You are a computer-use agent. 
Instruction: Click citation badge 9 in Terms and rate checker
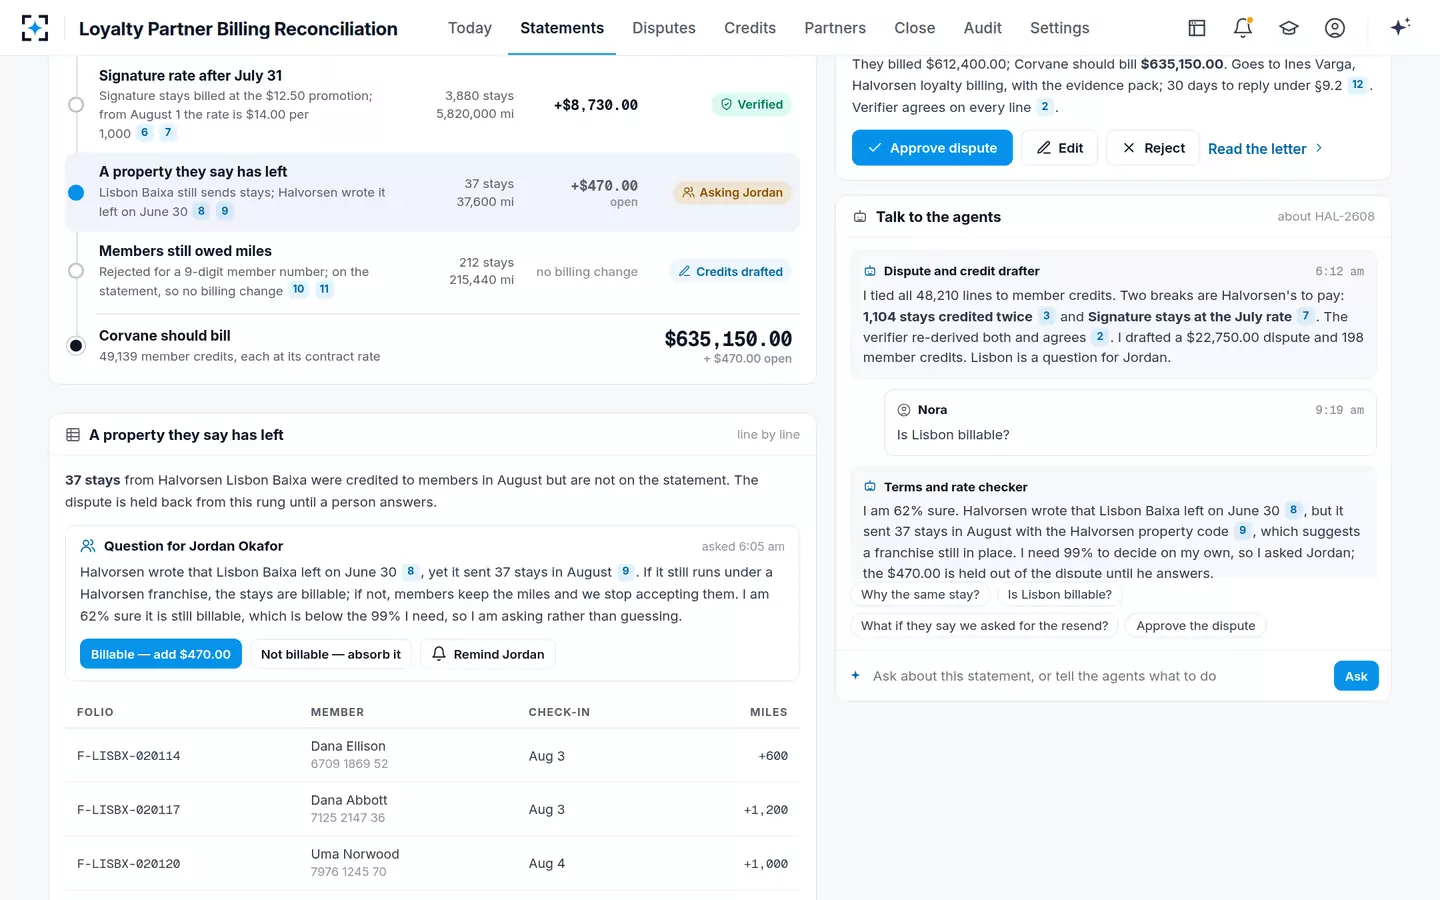[1242, 531]
